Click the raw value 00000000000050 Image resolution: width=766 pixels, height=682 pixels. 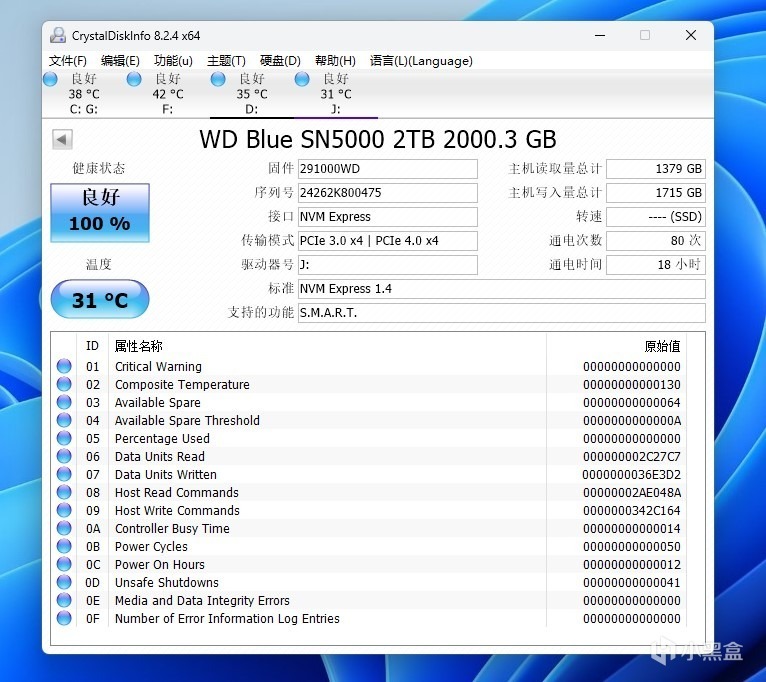tap(632, 546)
